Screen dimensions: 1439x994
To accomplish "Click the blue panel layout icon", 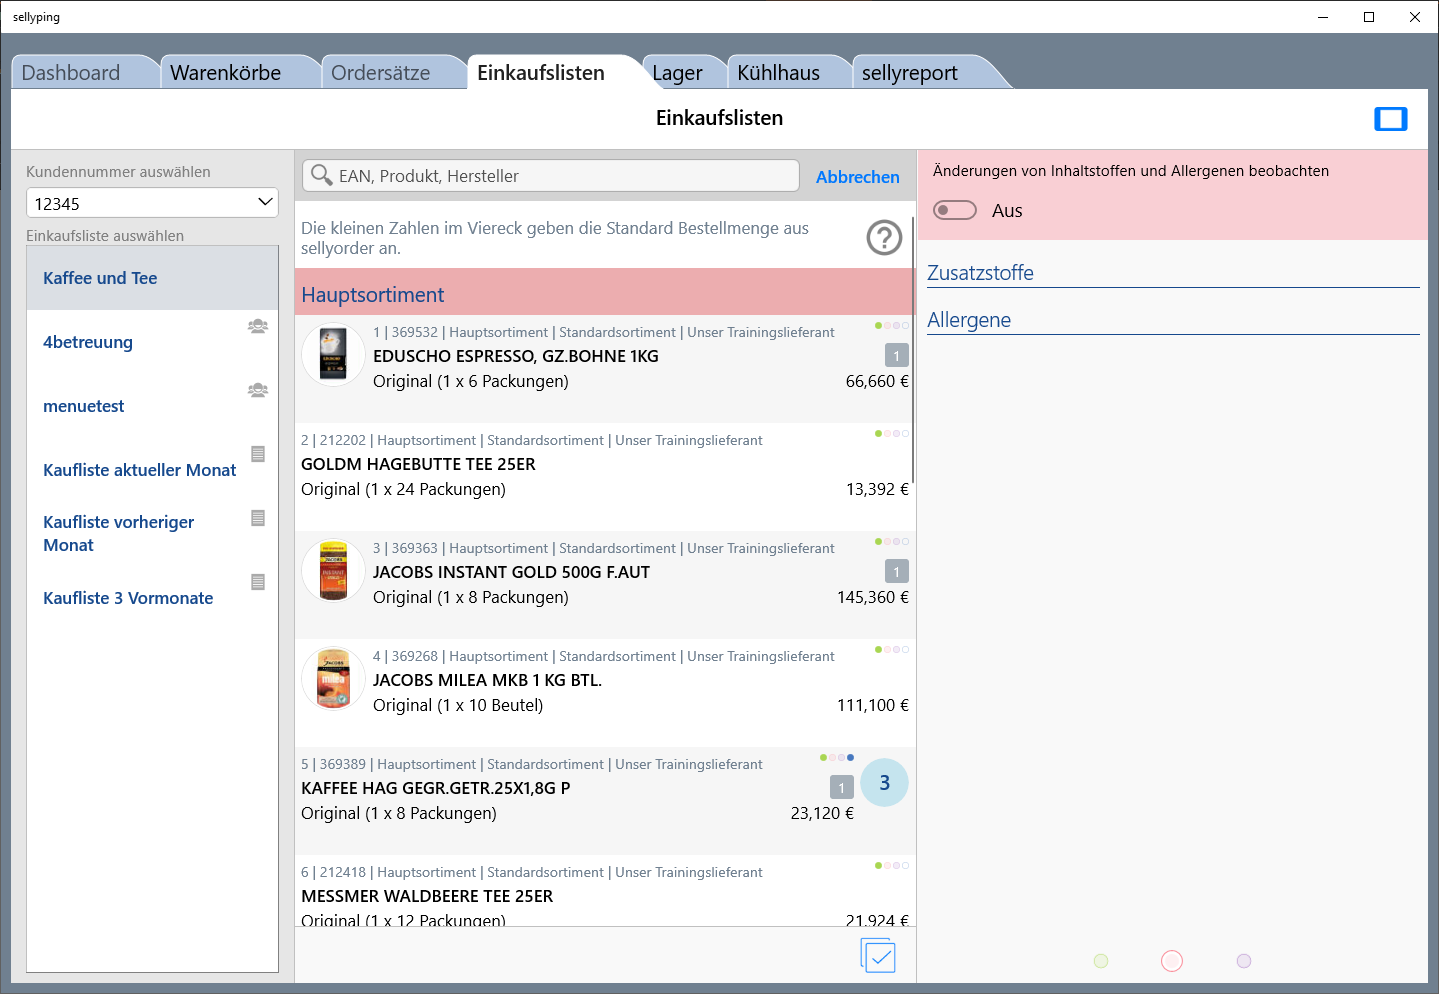I will point(1390,119).
